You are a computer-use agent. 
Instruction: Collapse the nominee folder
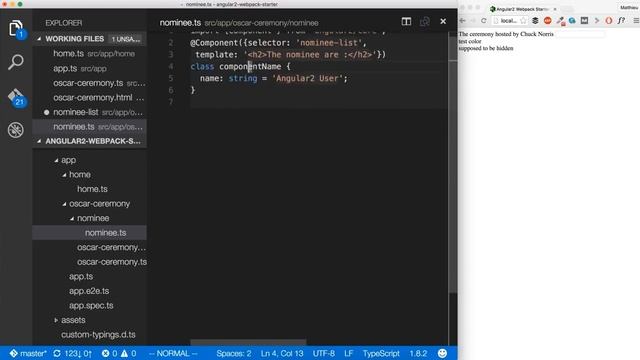72,218
